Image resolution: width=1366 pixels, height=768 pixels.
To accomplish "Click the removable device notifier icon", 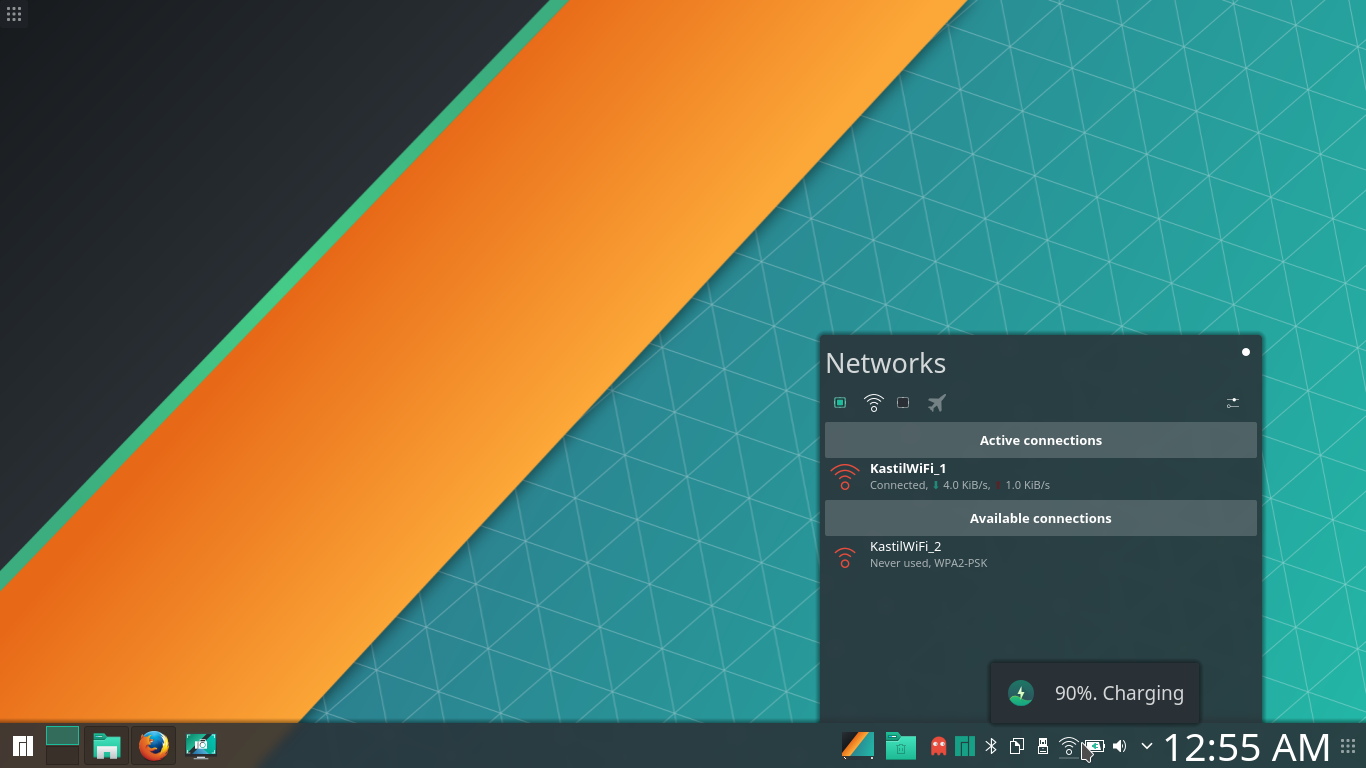I will pos(1042,746).
